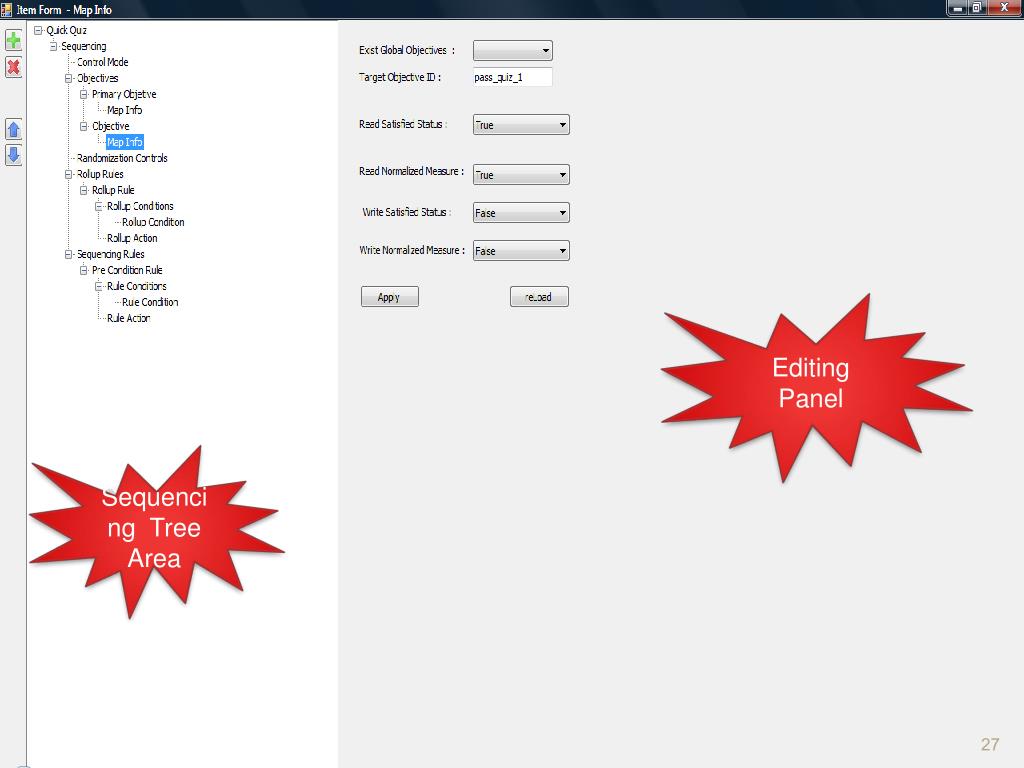The height and width of the screenshot is (768, 1024).
Task: Click the Target Objective ID field
Action: (x=513, y=77)
